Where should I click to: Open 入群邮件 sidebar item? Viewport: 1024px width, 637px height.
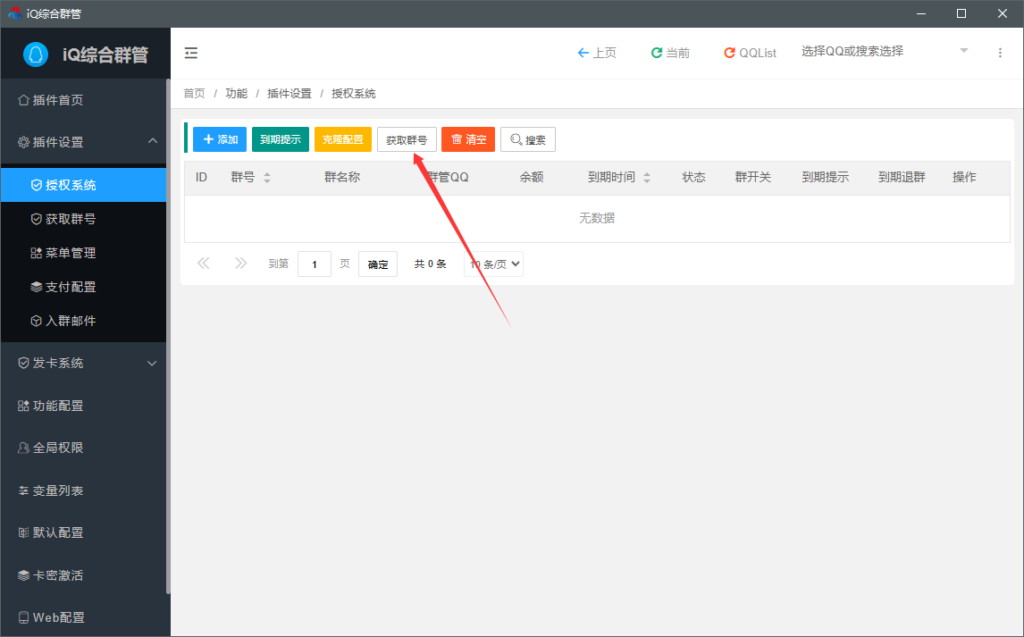[84, 321]
